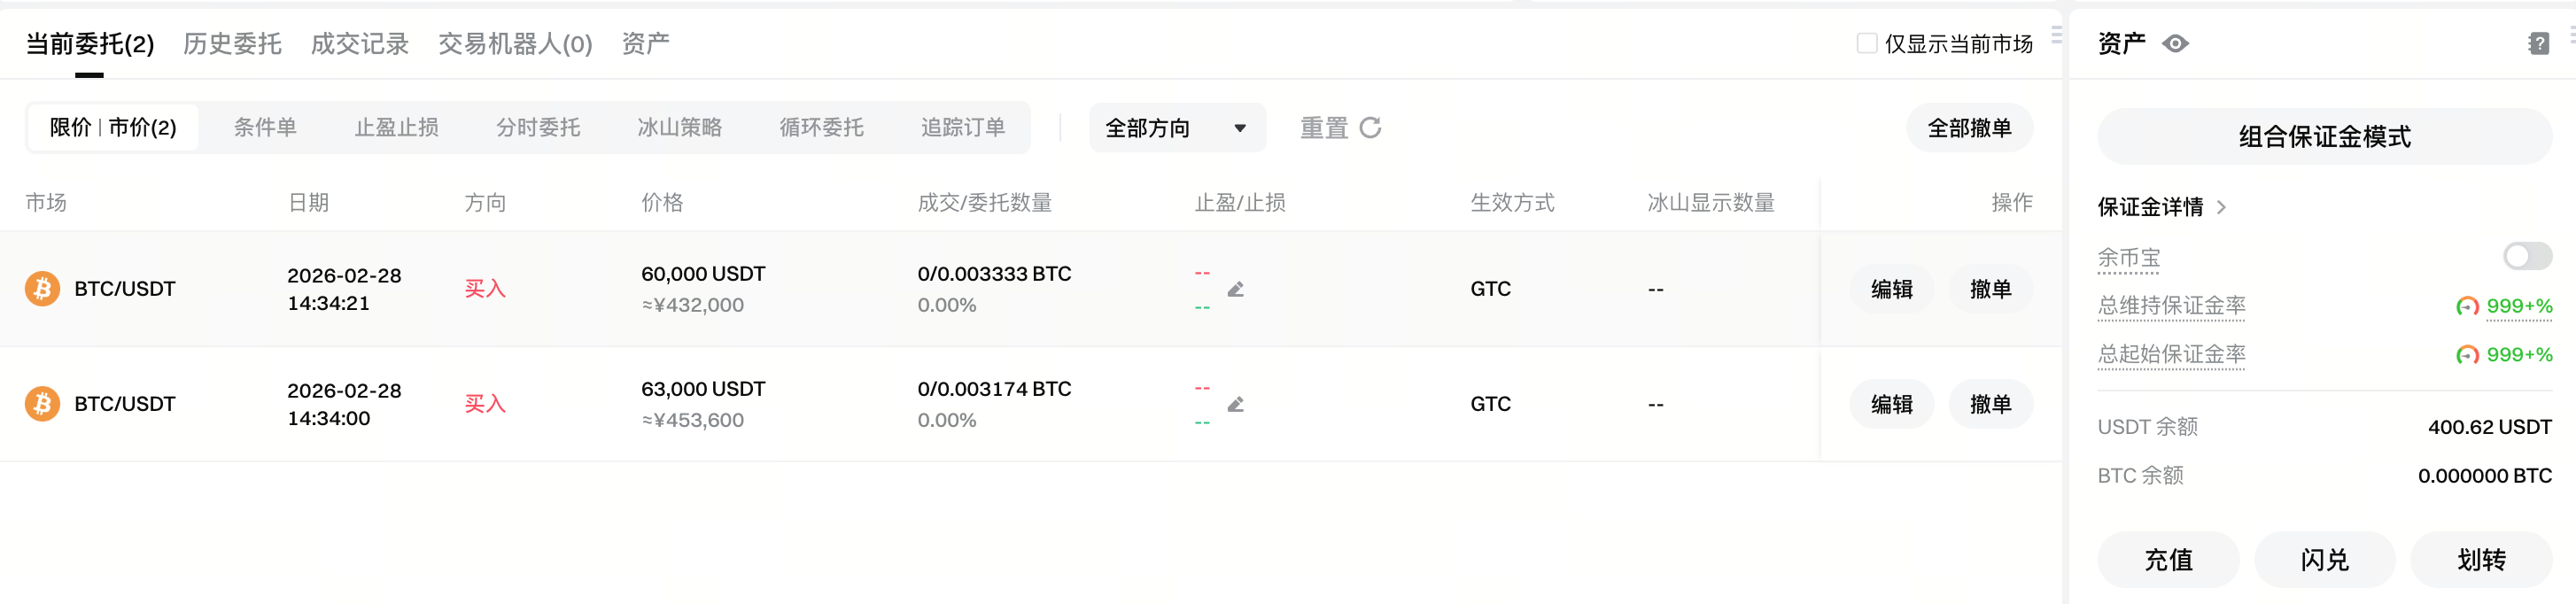Image resolution: width=2576 pixels, height=604 pixels.
Task: Expand 保证金详情 with its chevron
Action: pyautogui.click(x=2222, y=207)
